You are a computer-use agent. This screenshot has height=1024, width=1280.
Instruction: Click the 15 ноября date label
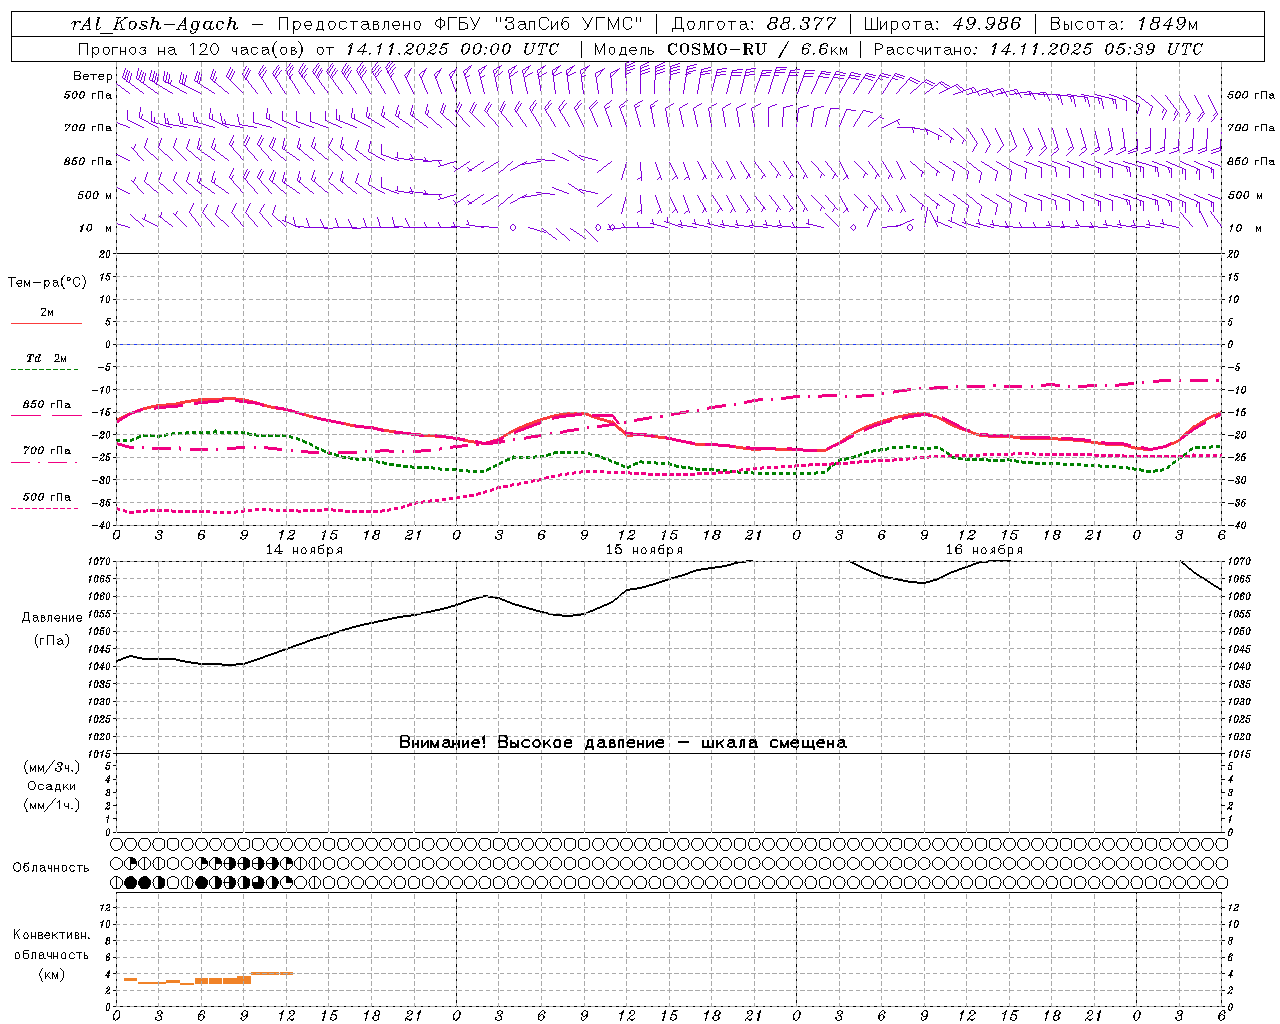tap(644, 550)
